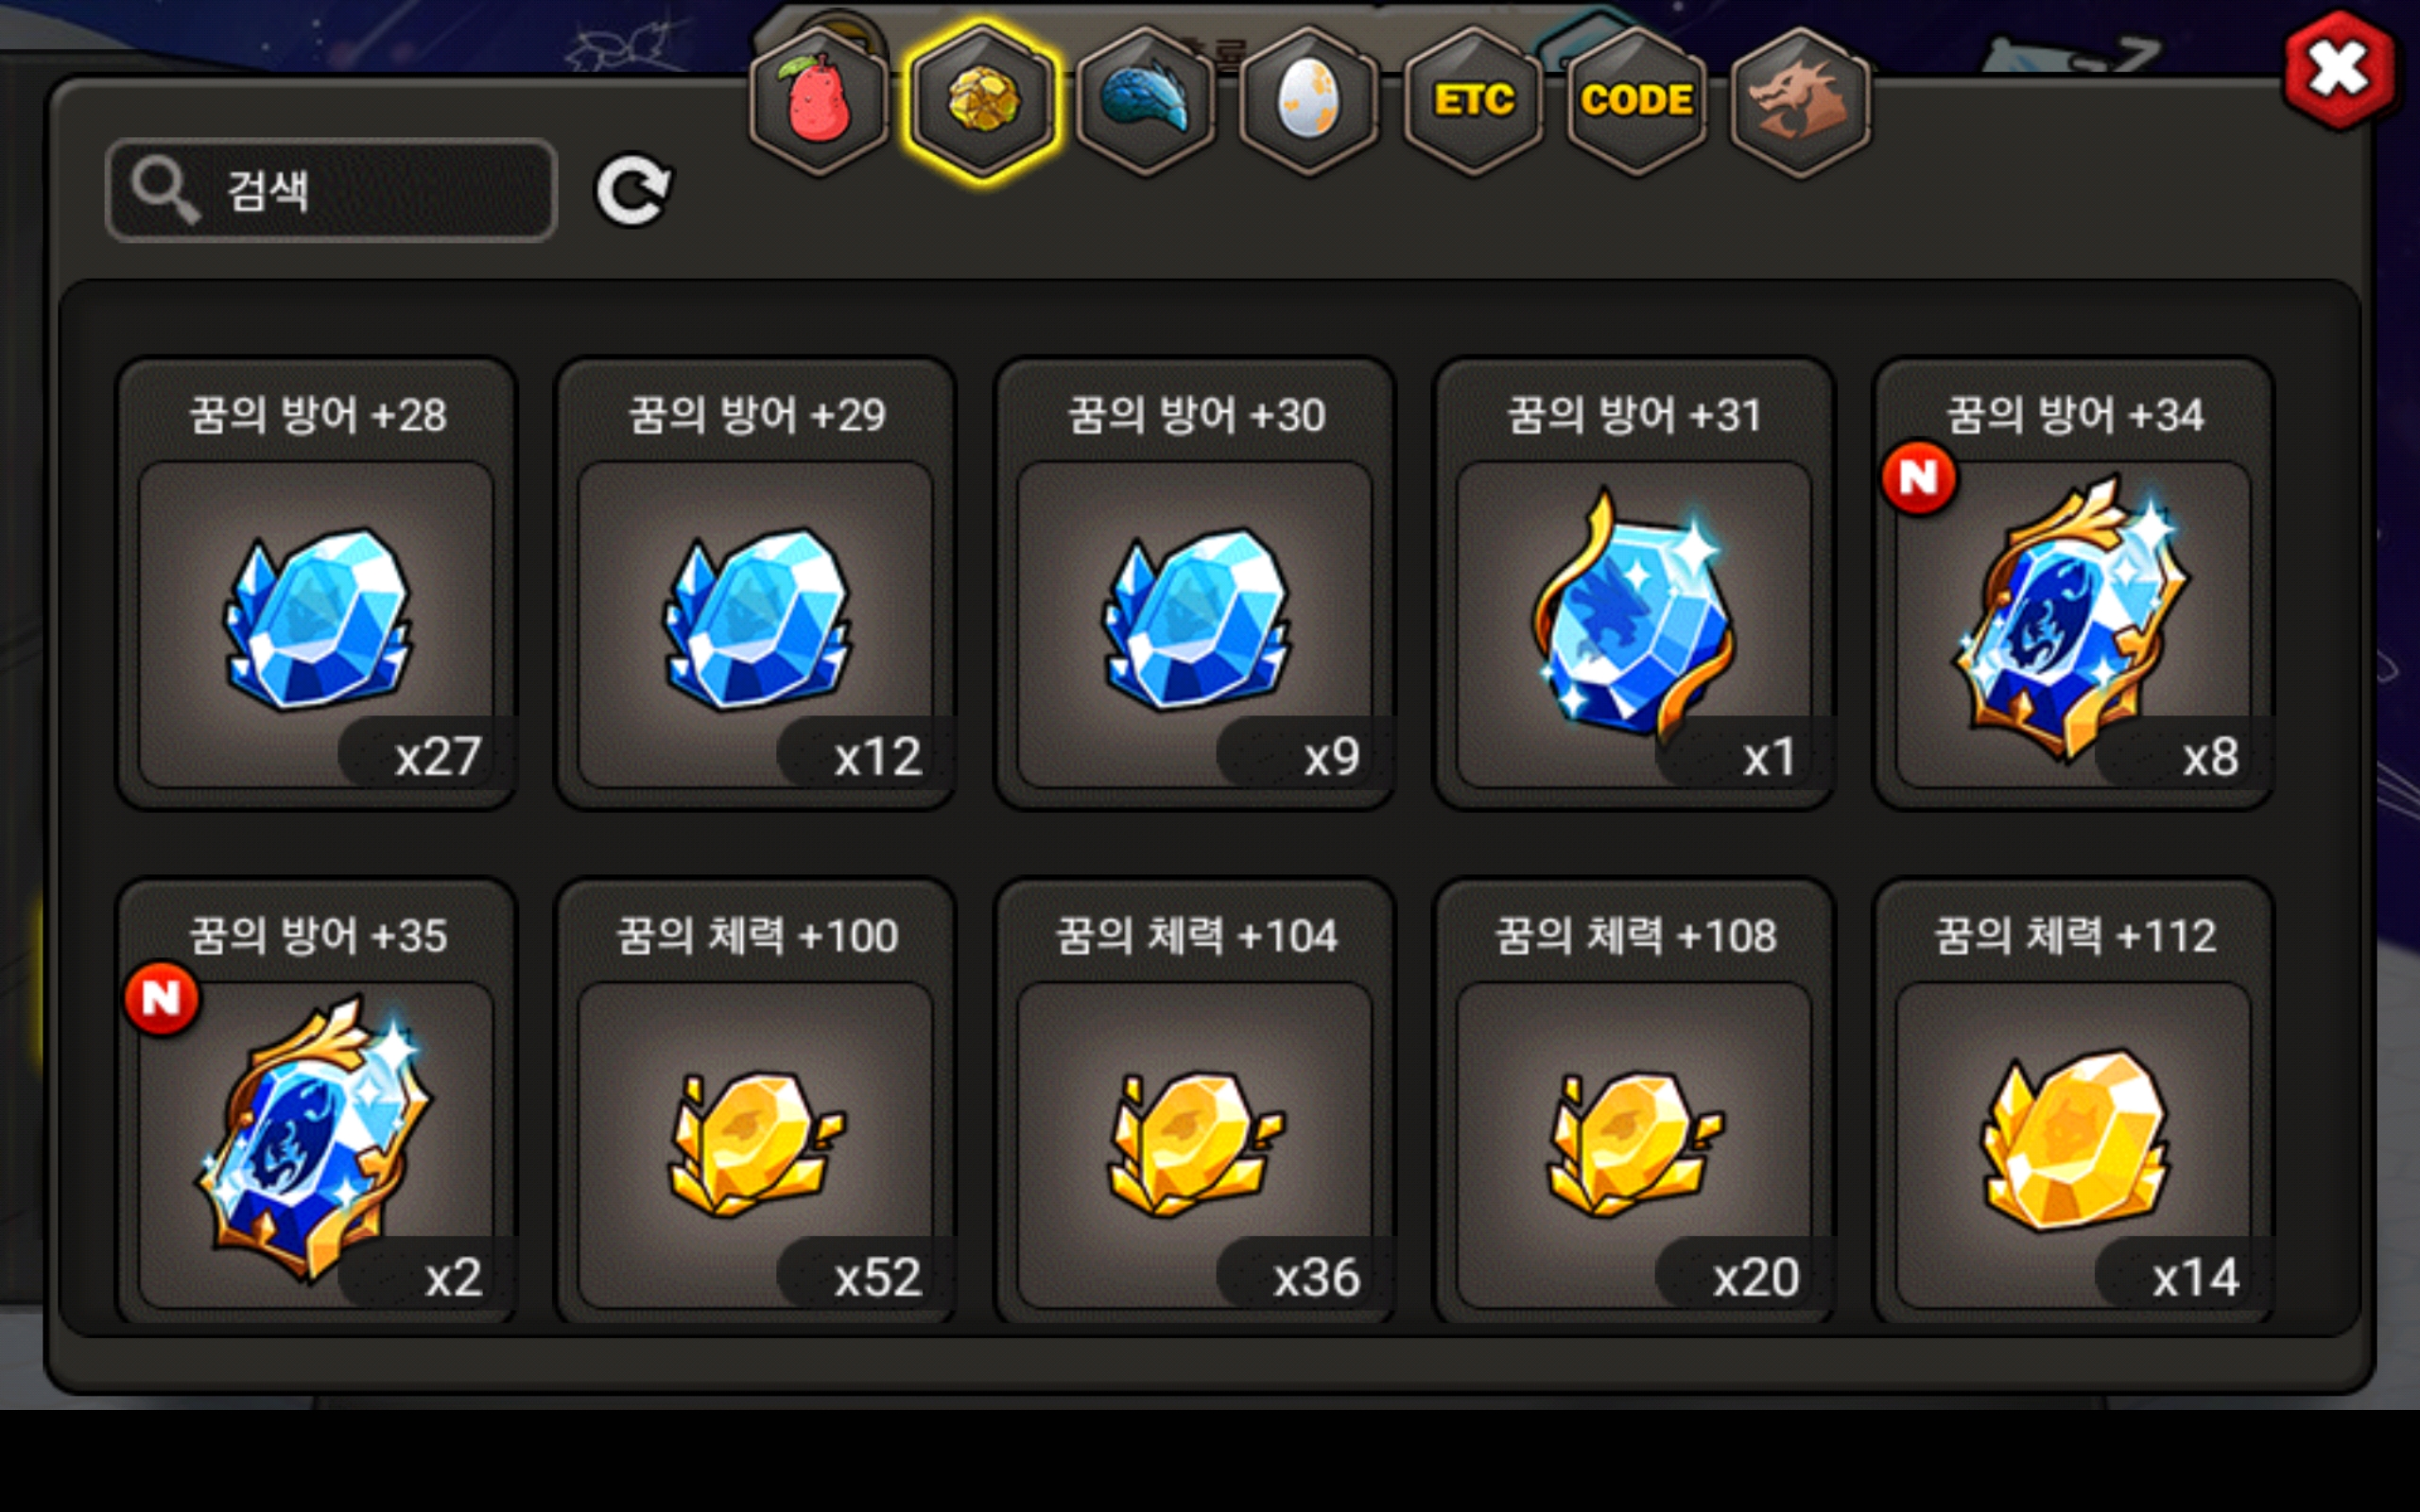Open the CODE tab
This screenshot has width=2420, height=1512.
click(x=1636, y=100)
